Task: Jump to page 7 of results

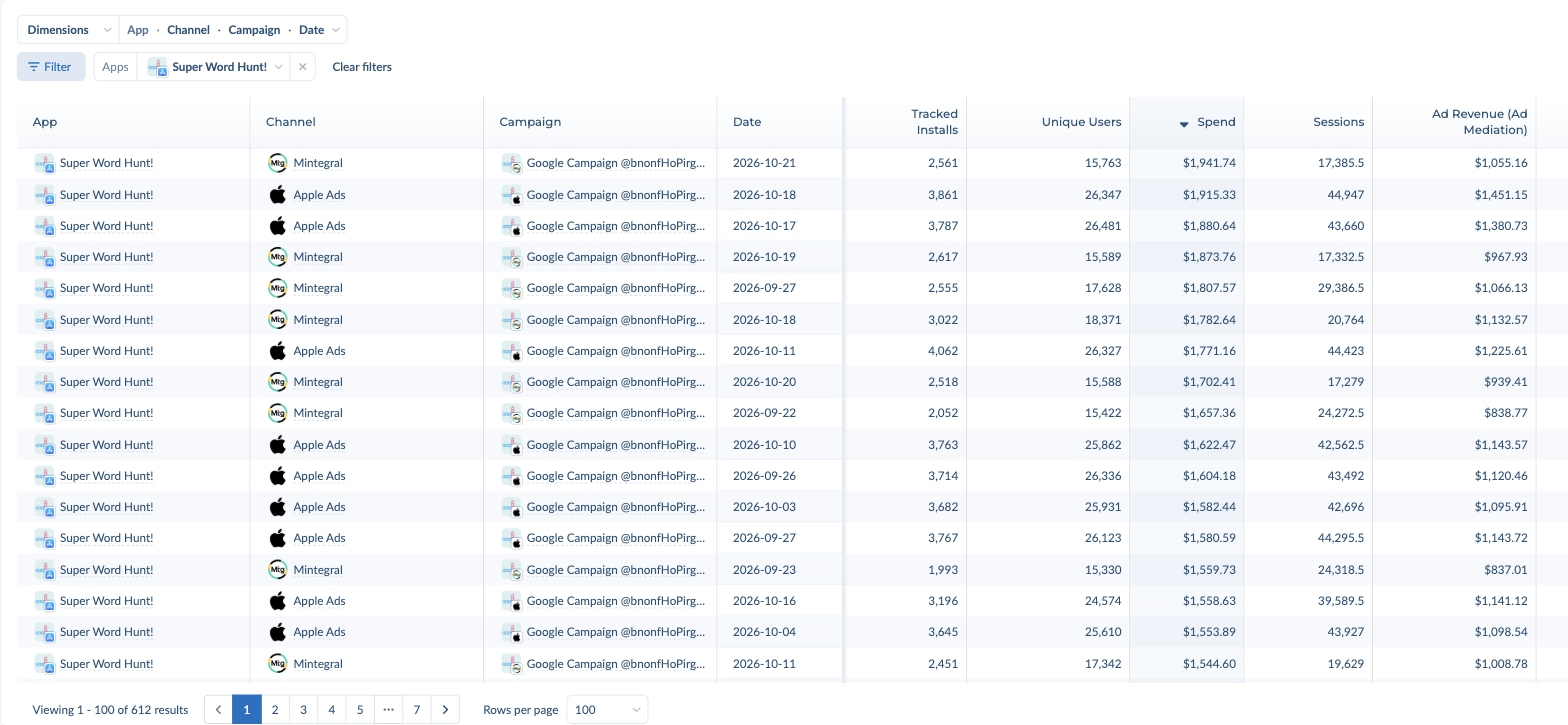Action: click(x=417, y=710)
